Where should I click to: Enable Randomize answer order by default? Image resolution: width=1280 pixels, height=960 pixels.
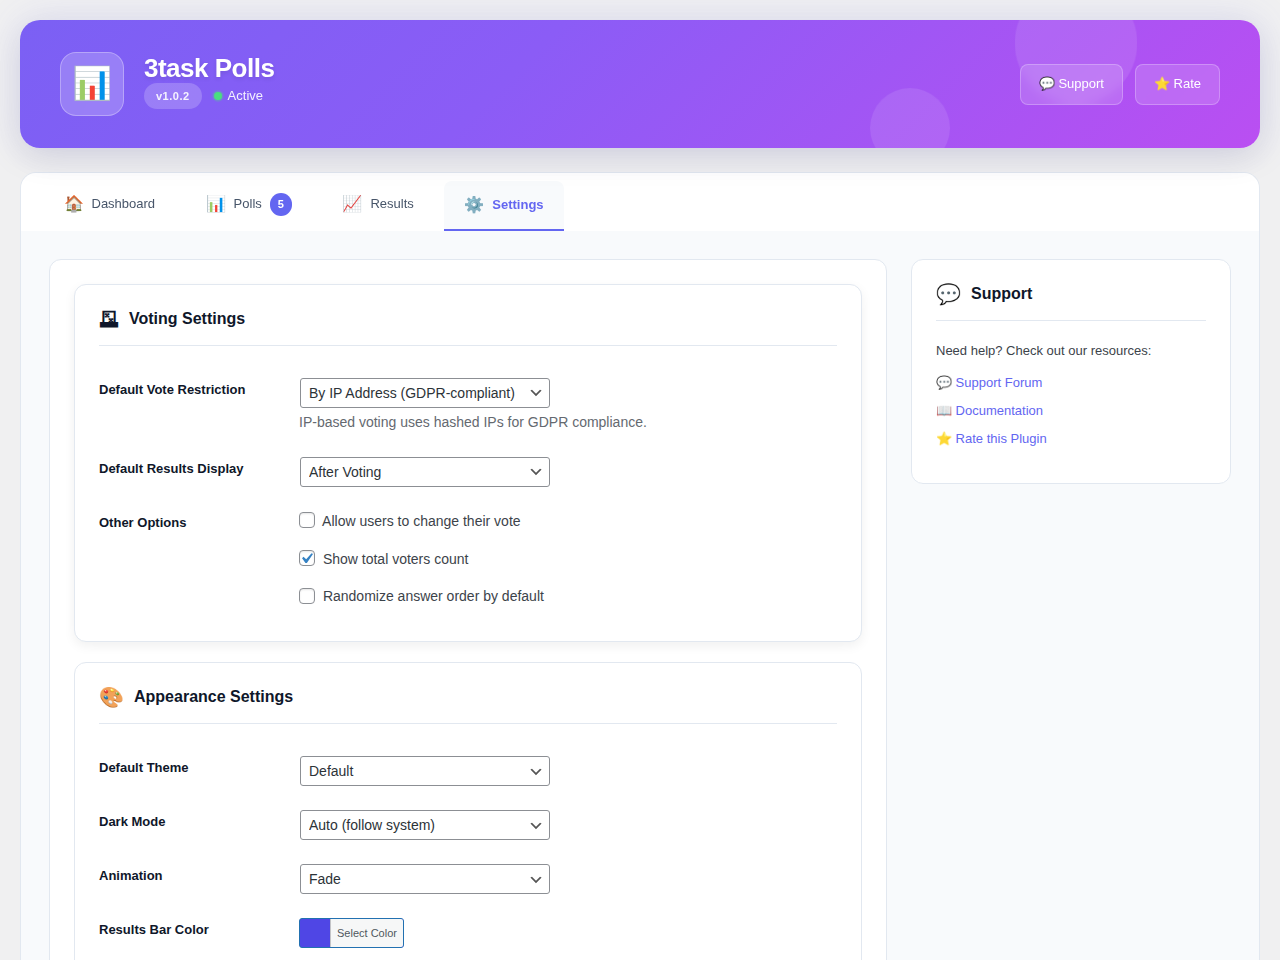307,596
